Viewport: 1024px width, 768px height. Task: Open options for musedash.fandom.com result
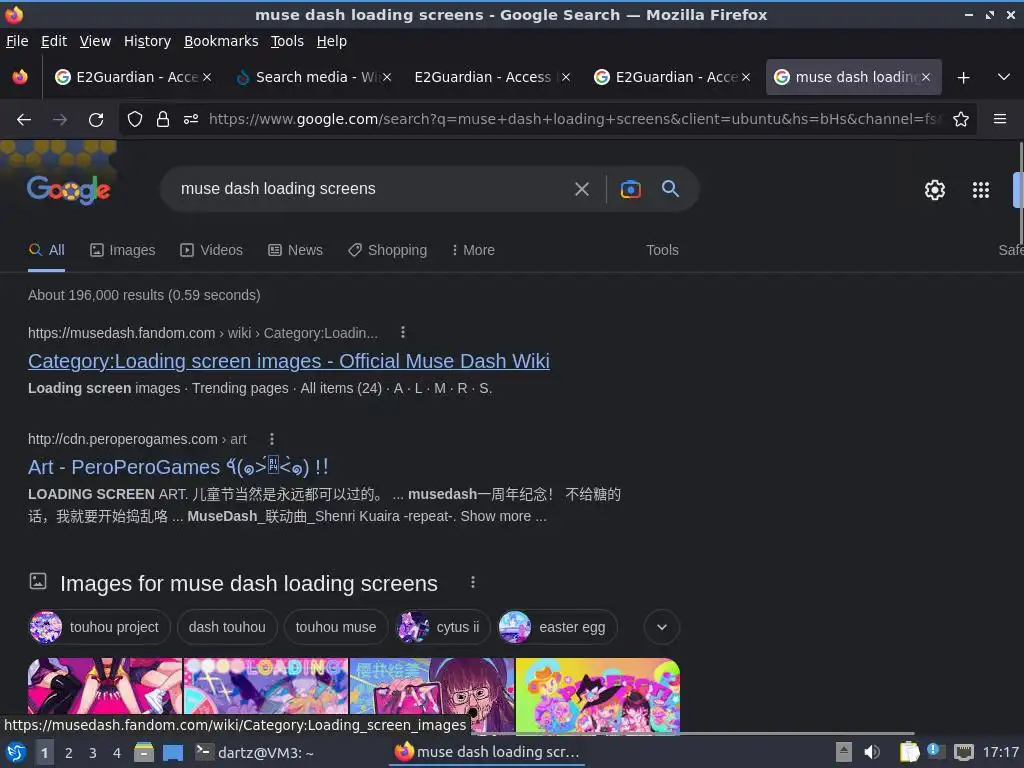click(403, 332)
